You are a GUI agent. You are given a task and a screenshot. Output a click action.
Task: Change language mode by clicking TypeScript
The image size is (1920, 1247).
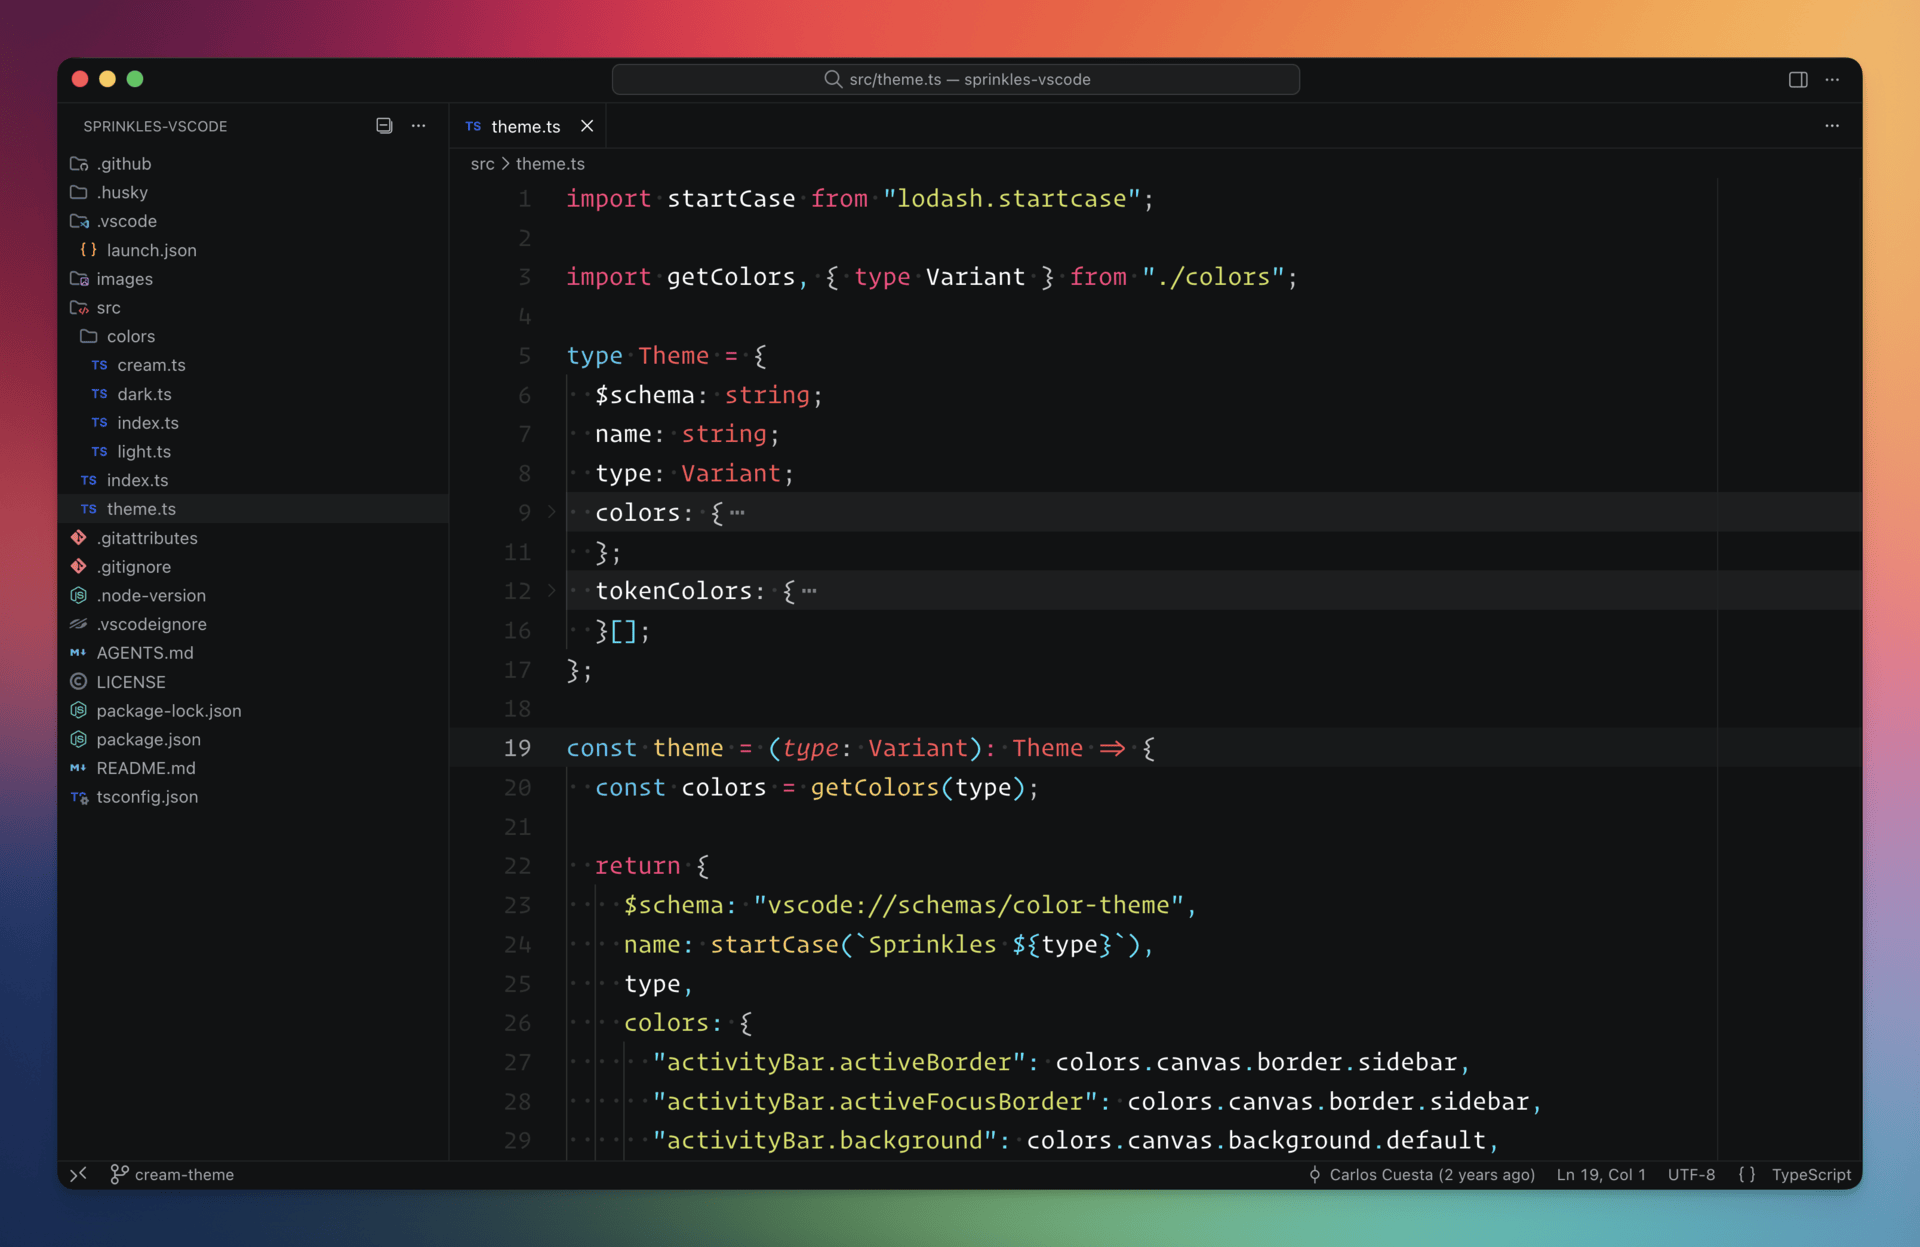coord(1811,1174)
